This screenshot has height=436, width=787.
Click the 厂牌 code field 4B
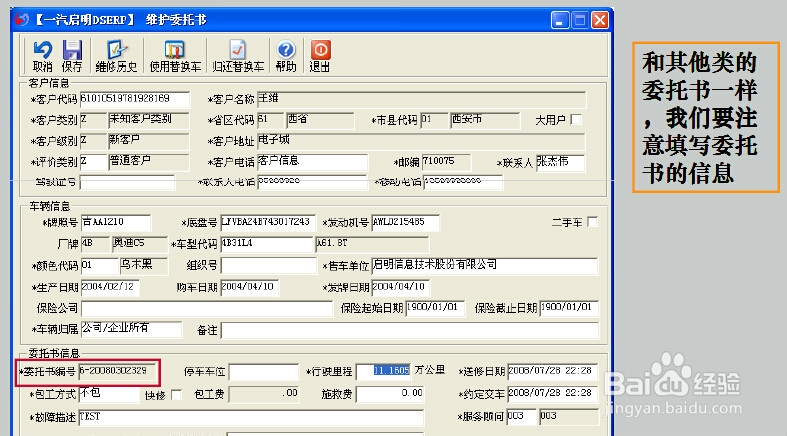pos(95,244)
